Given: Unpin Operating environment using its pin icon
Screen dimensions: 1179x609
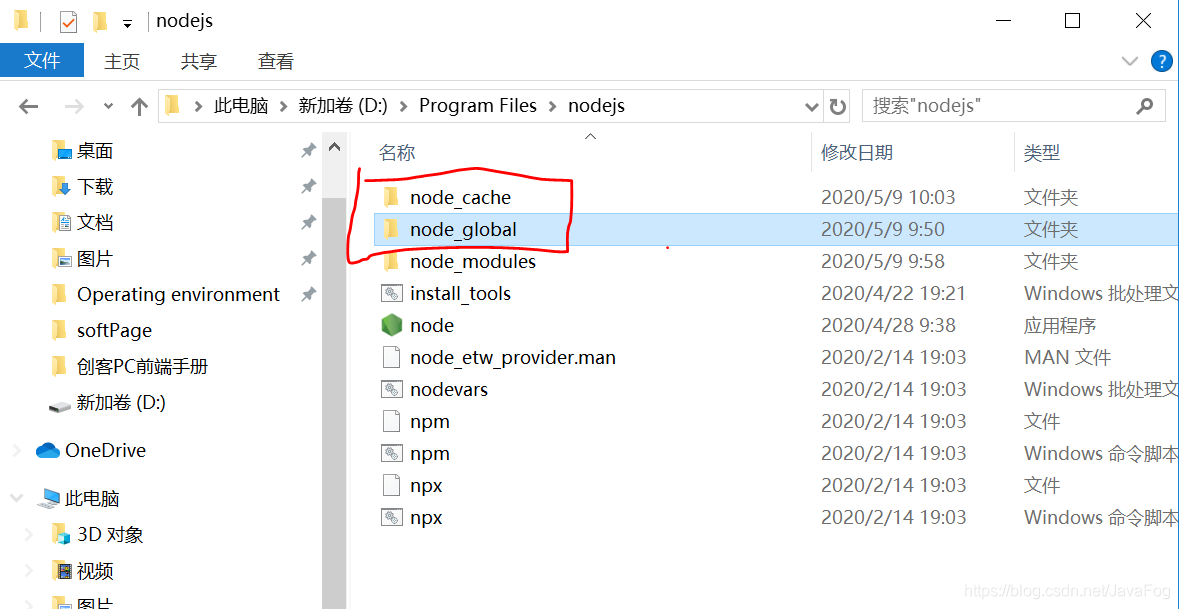Looking at the screenshot, I should (x=308, y=295).
